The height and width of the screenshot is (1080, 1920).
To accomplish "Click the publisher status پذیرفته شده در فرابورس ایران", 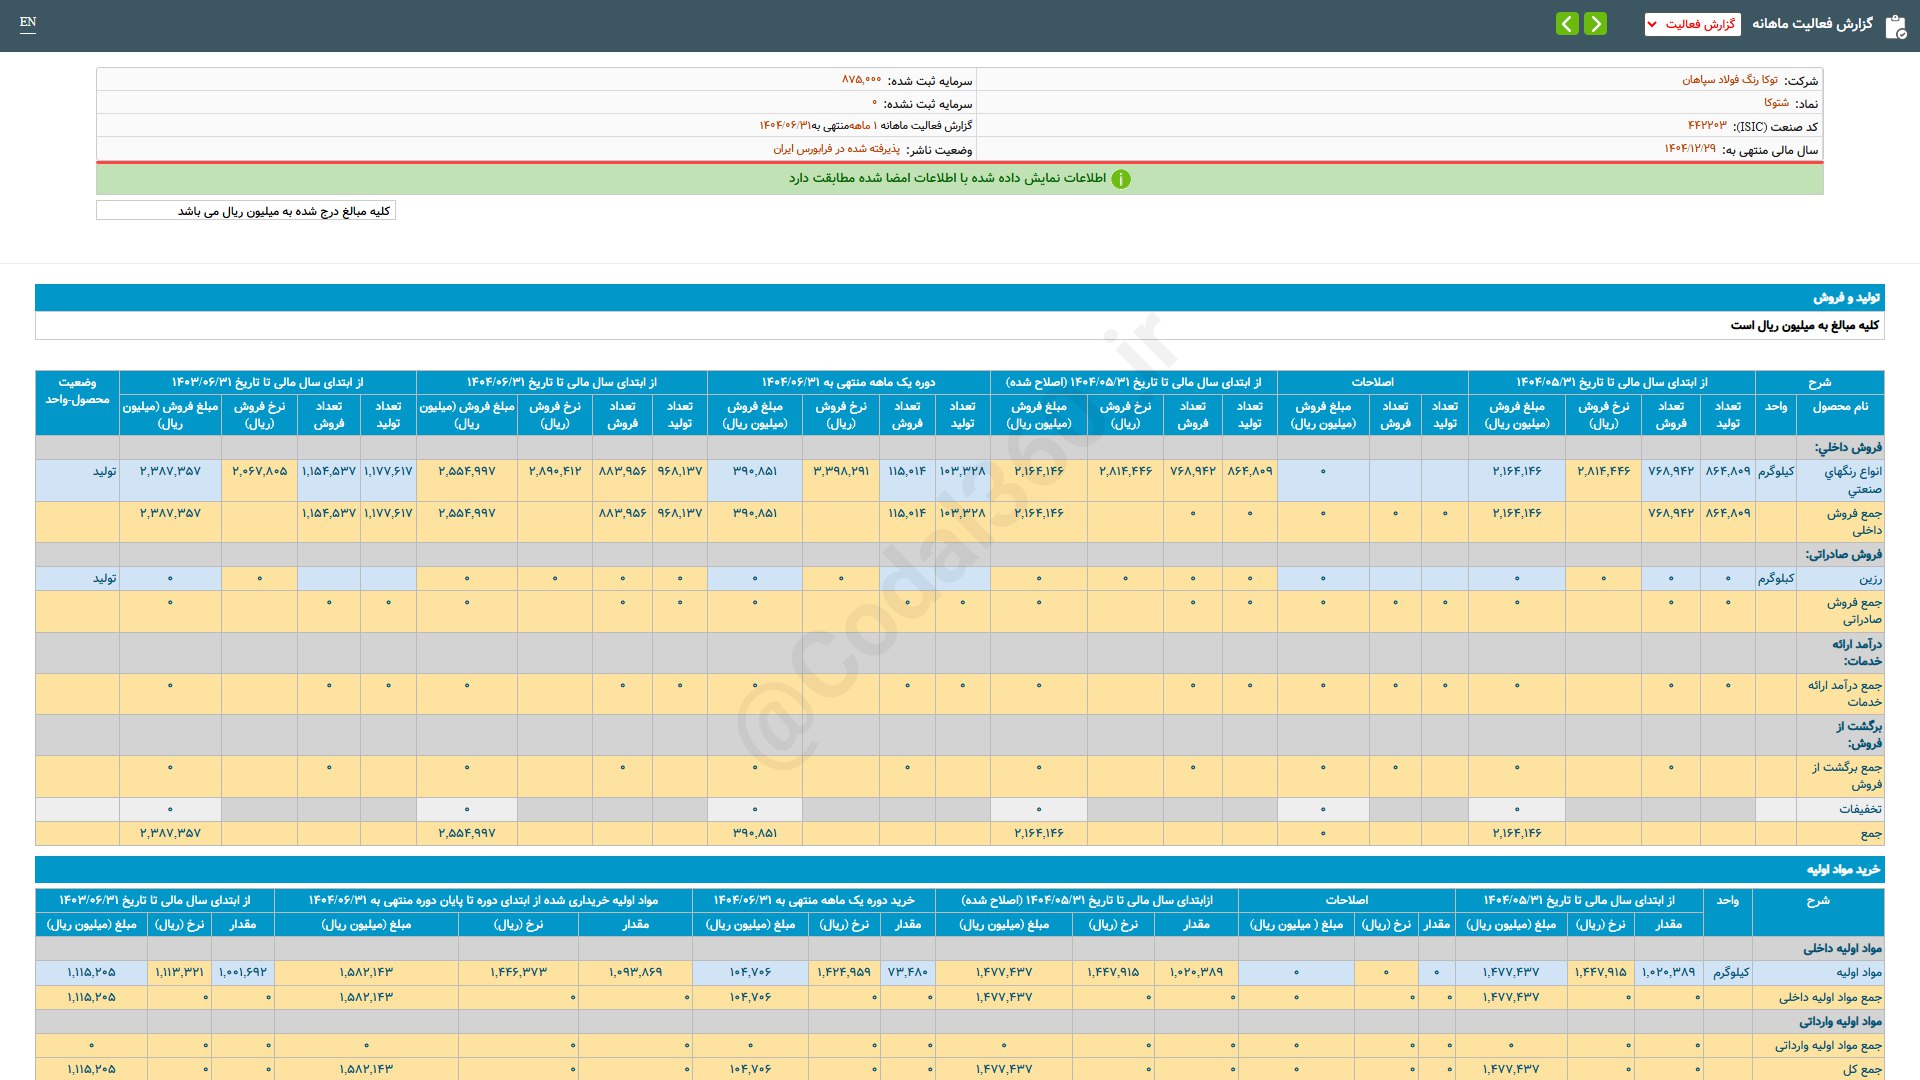I will point(836,149).
